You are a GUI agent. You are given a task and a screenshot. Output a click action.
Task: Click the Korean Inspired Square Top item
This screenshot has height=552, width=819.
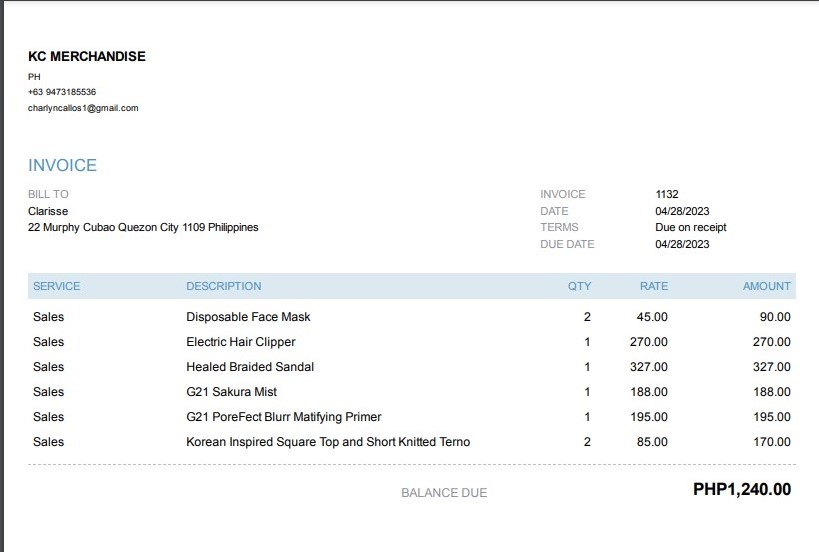(x=327, y=442)
